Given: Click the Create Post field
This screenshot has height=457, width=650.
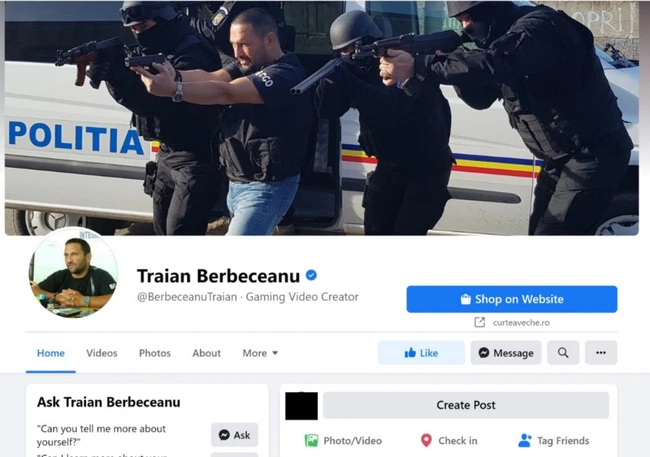Looking at the screenshot, I should pyautogui.click(x=466, y=405).
